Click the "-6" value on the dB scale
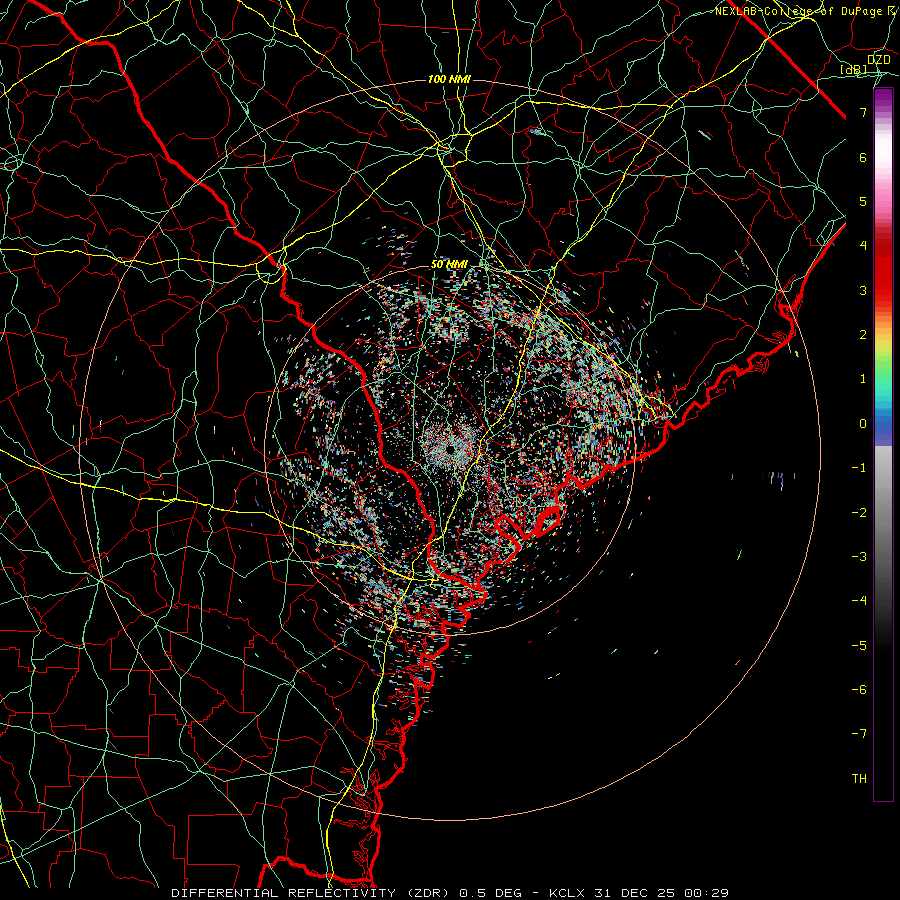 point(859,690)
